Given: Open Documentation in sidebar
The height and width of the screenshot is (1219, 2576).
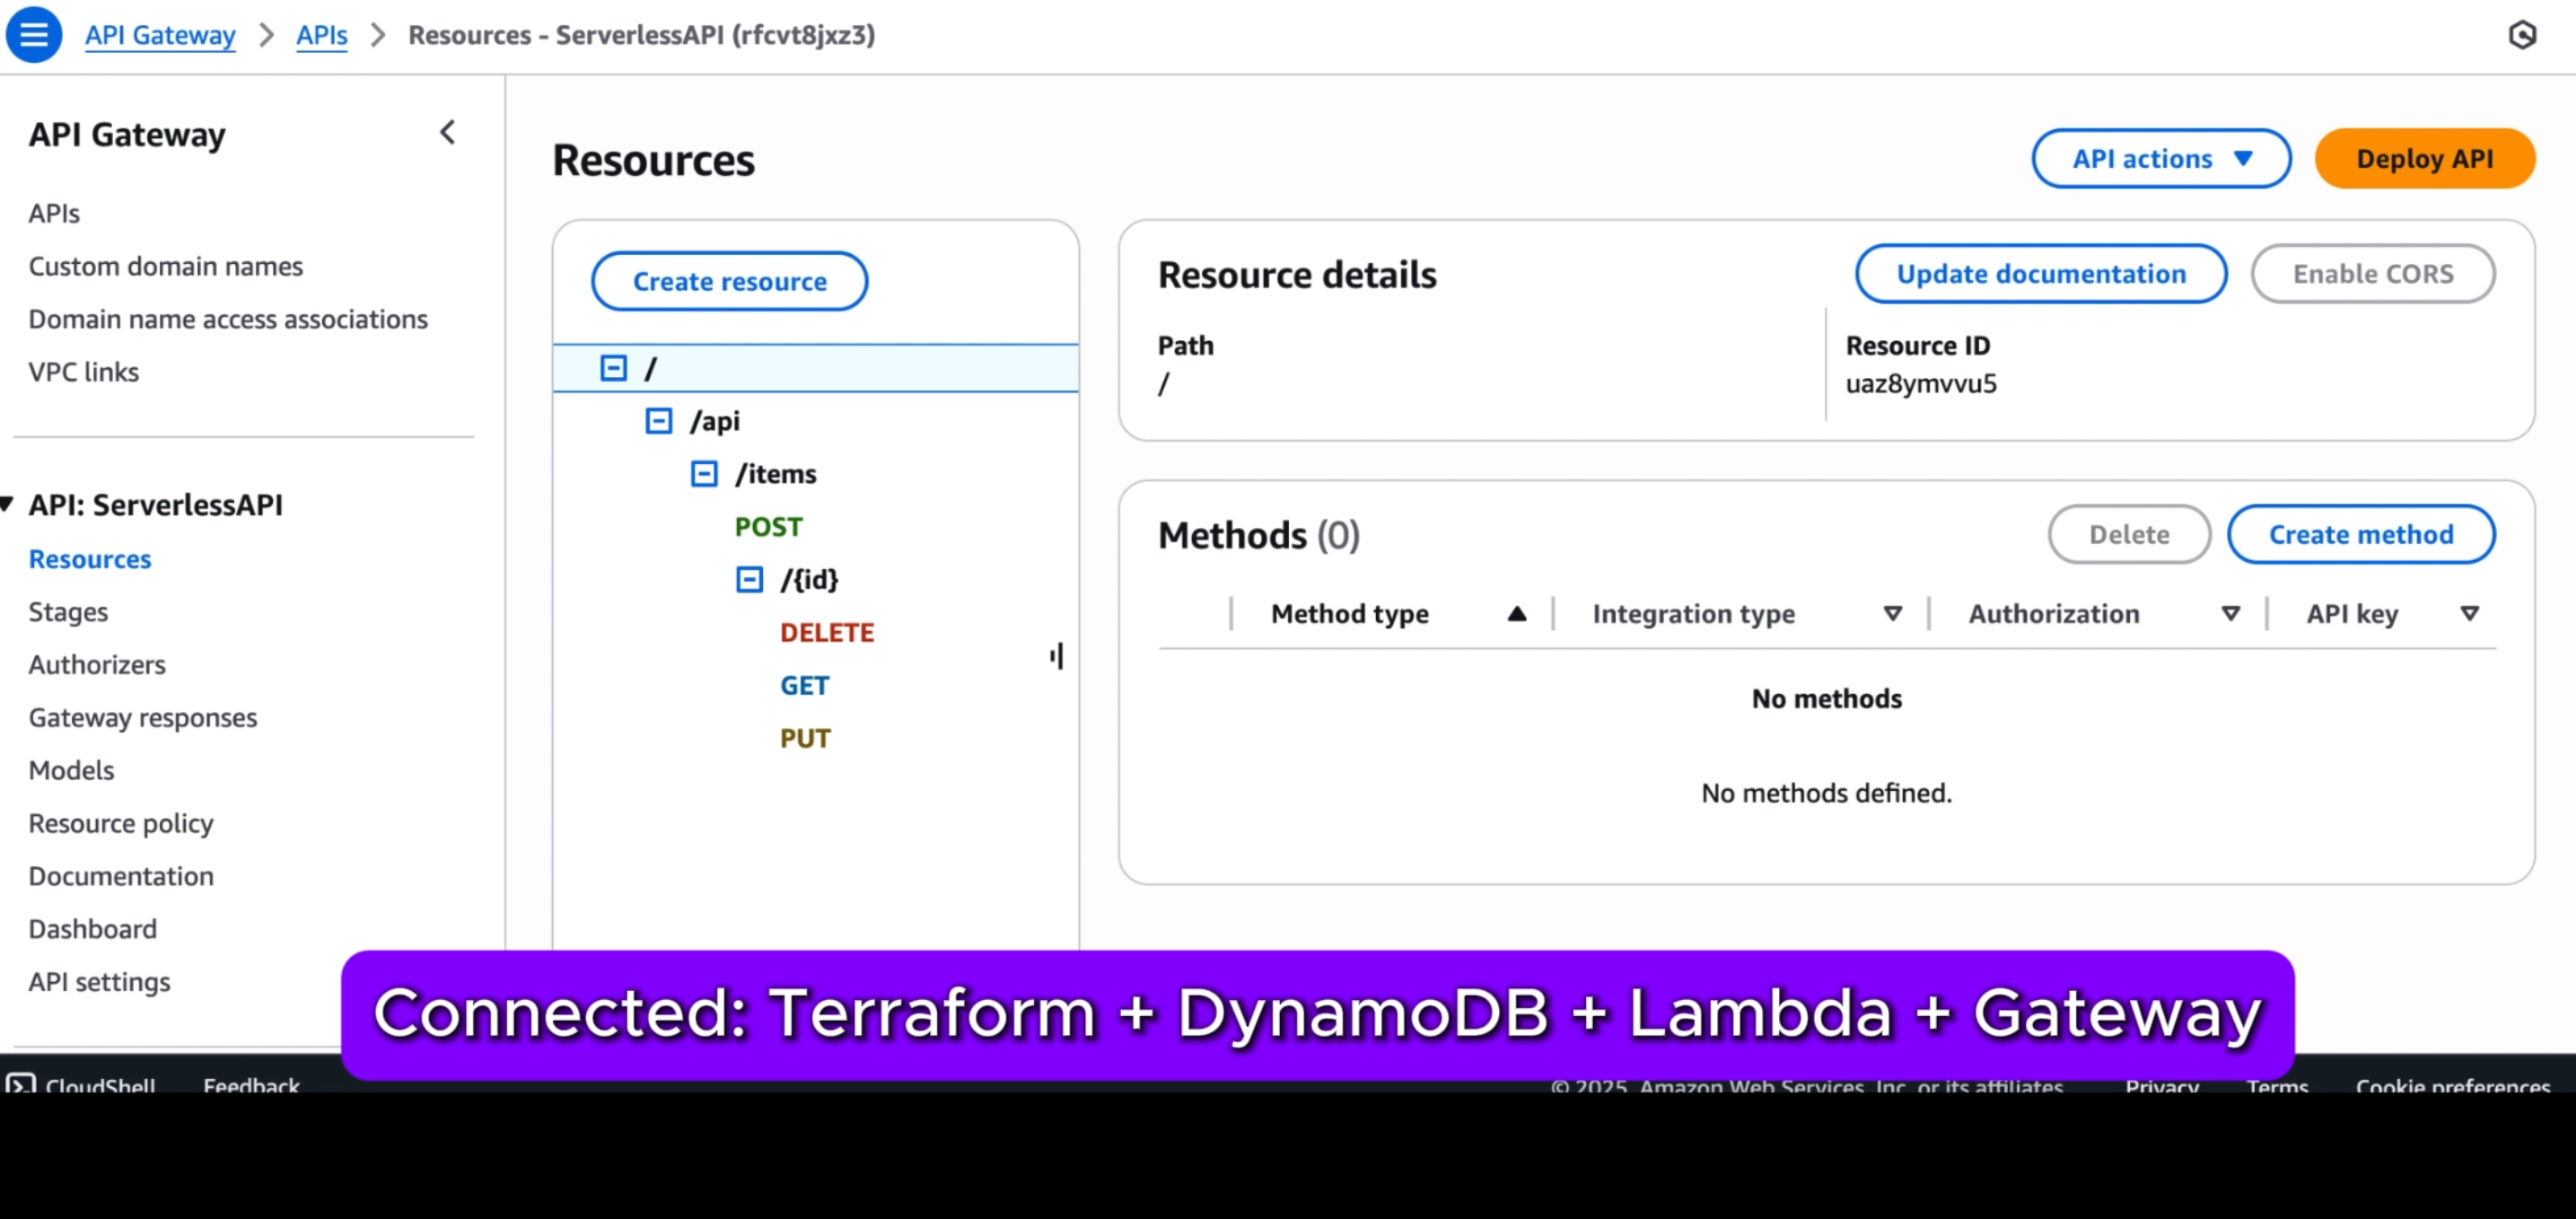Looking at the screenshot, I should click(x=121, y=877).
